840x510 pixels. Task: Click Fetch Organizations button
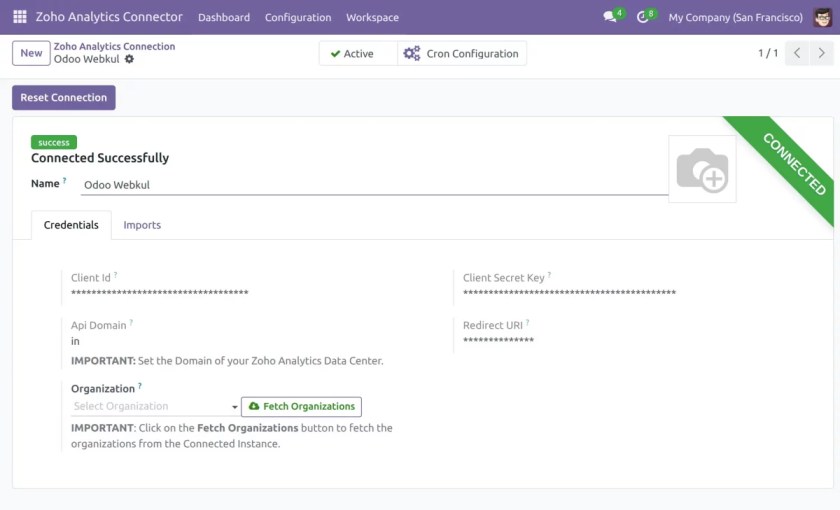point(302,407)
